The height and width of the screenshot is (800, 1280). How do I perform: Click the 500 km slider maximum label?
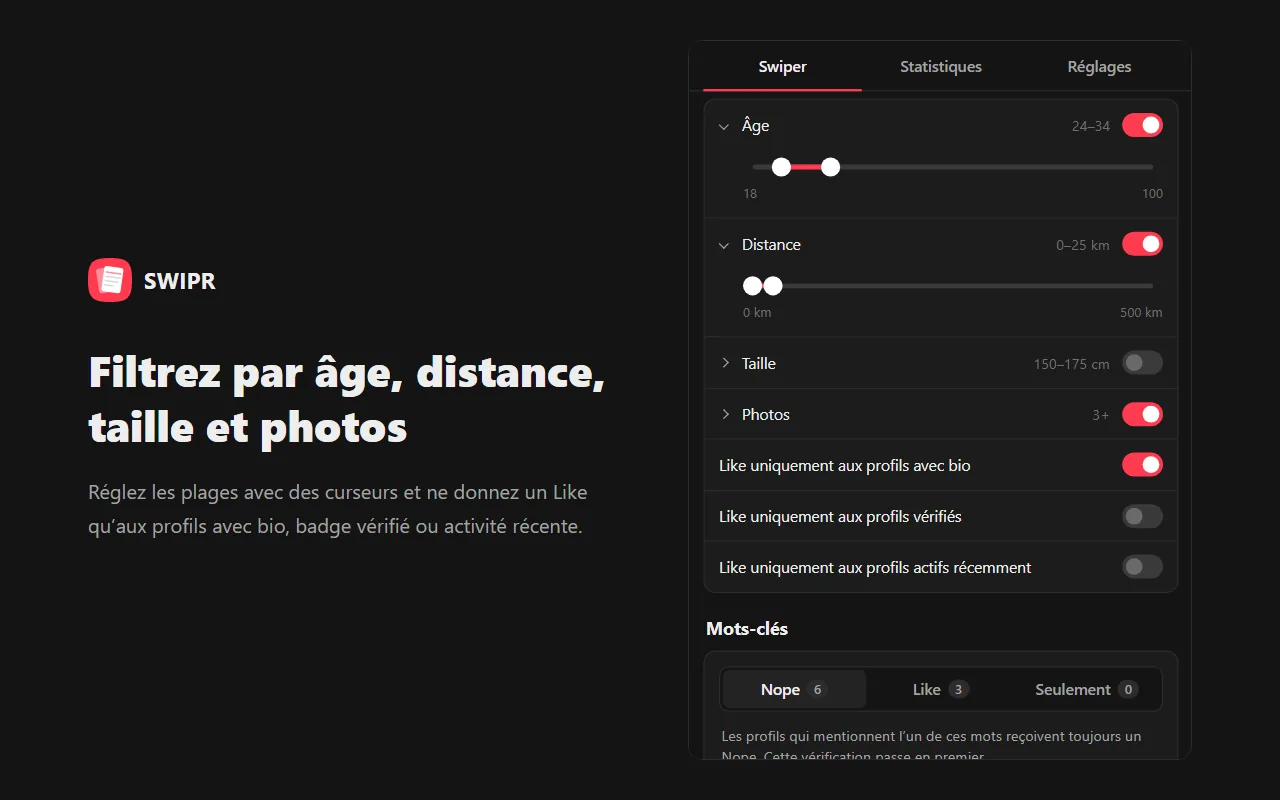1141,313
